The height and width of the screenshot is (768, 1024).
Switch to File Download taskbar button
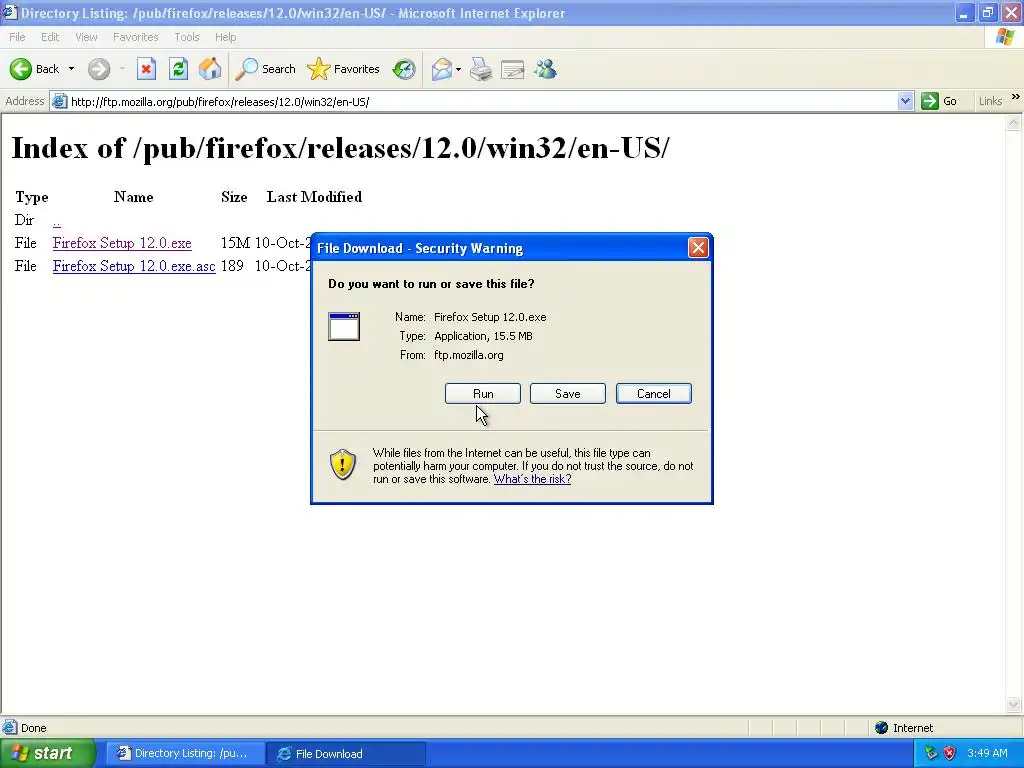click(x=346, y=754)
